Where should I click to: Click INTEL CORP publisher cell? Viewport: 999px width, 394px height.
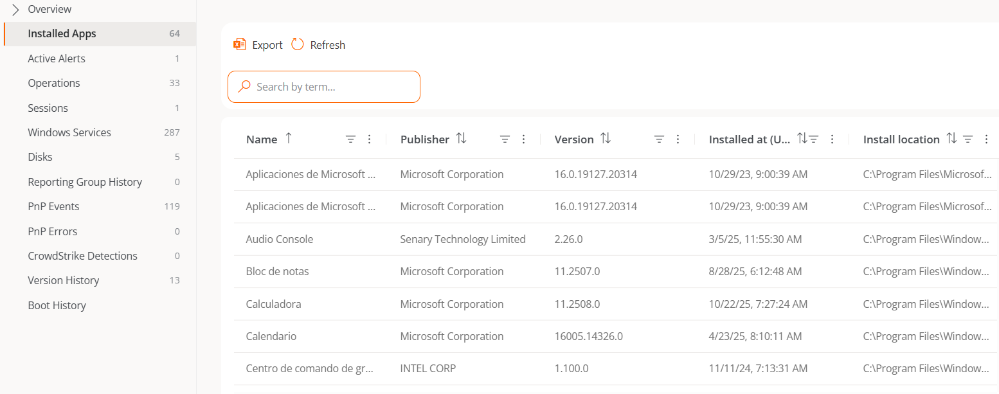click(x=428, y=368)
